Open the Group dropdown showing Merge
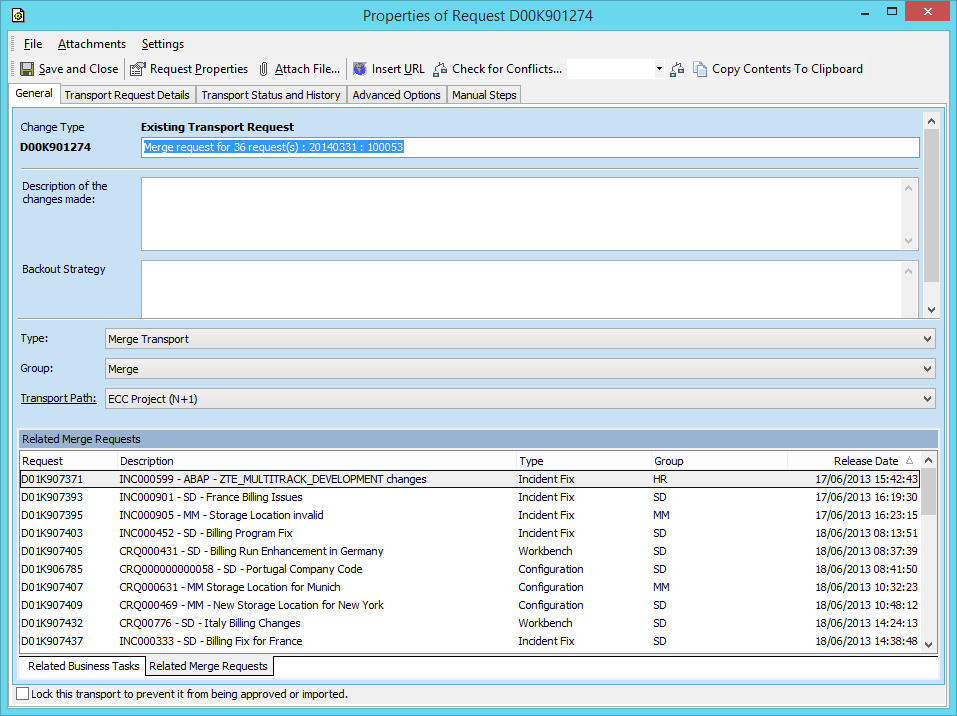The width and height of the screenshot is (957, 716). 928,369
